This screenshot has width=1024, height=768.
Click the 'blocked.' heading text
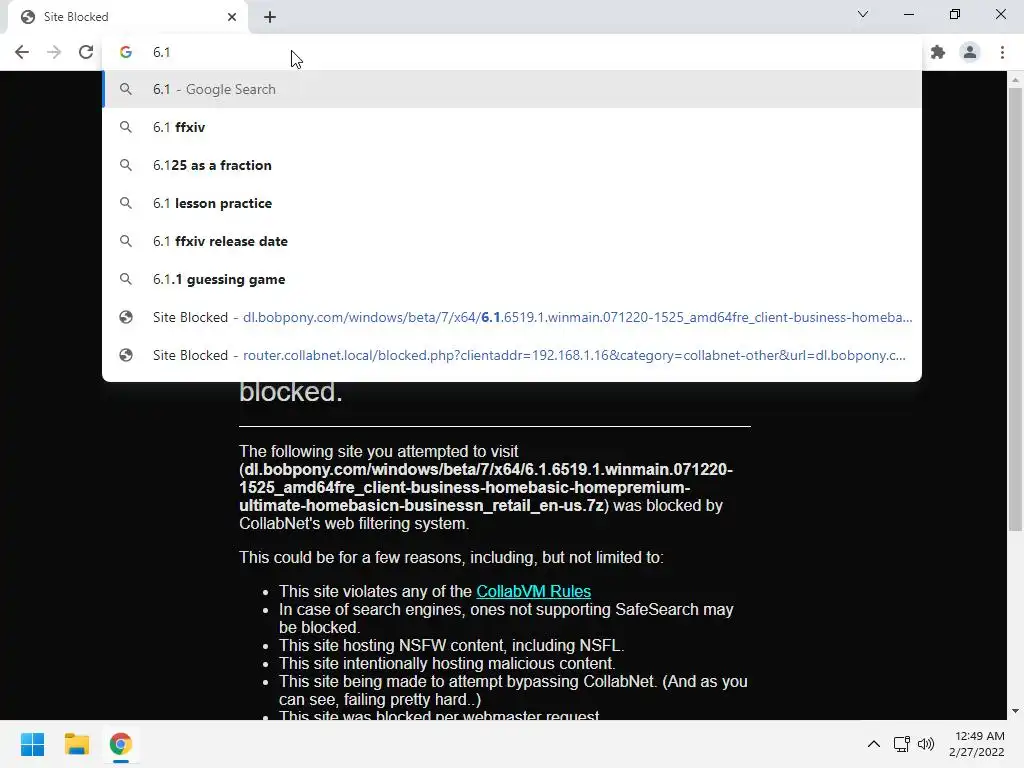pos(291,392)
